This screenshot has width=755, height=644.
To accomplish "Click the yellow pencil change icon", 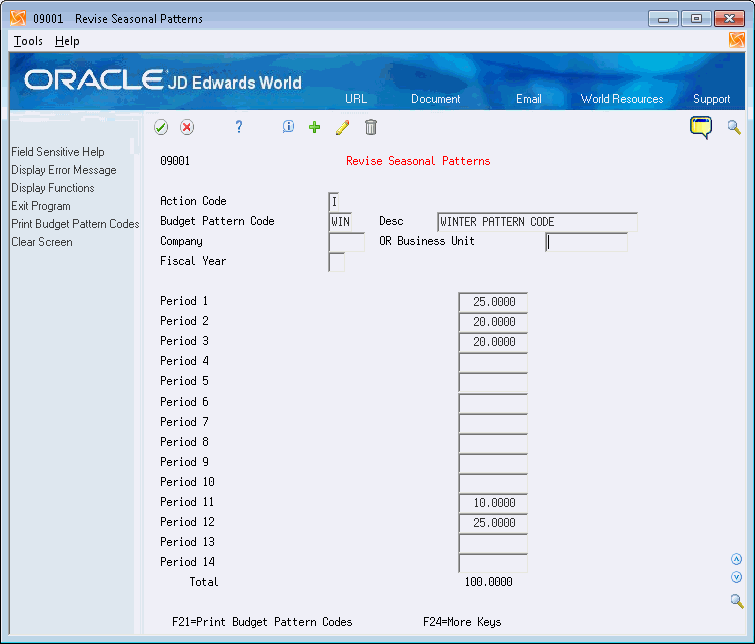I will pyautogui.click(x=342, y=128).
